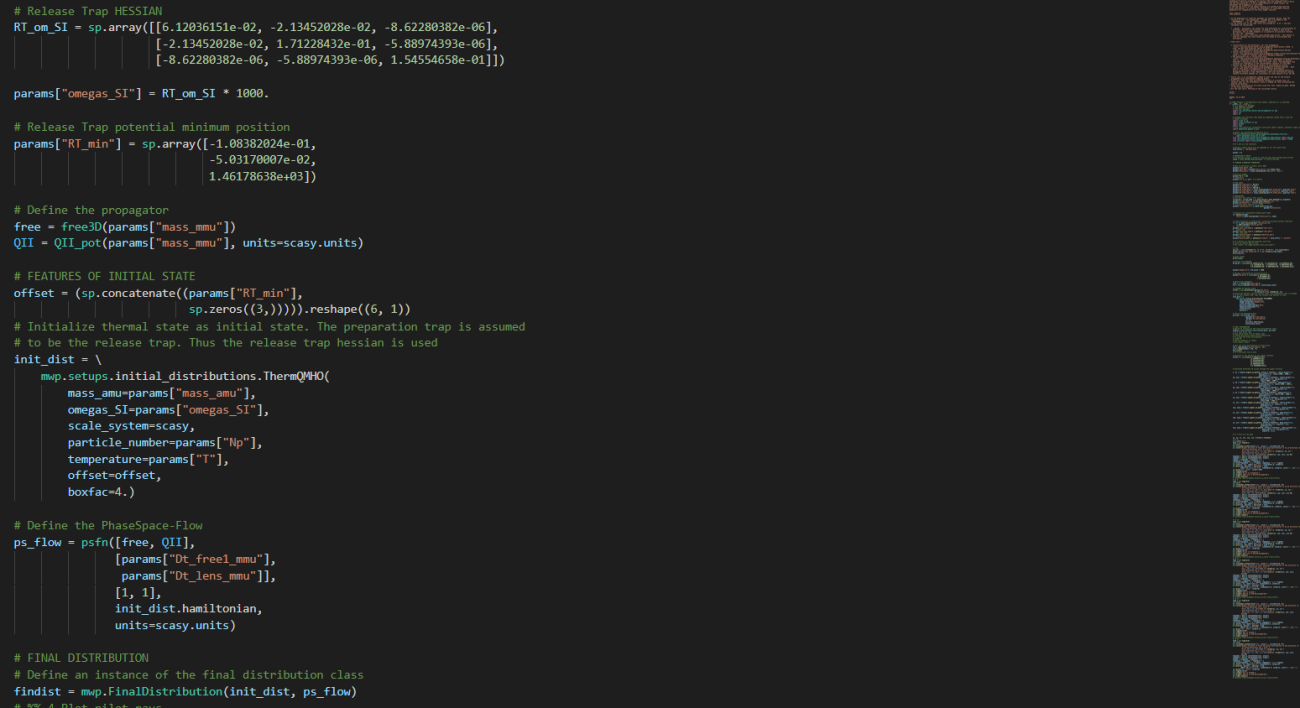Image resolution: width=1300 pixels, height=708 pixels.
Task: Click the mass_amu keyword argument
Action: [x=97, y=393]
